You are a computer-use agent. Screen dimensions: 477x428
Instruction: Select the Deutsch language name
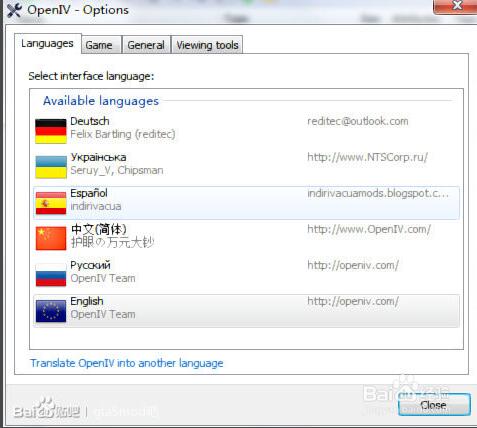90,121
